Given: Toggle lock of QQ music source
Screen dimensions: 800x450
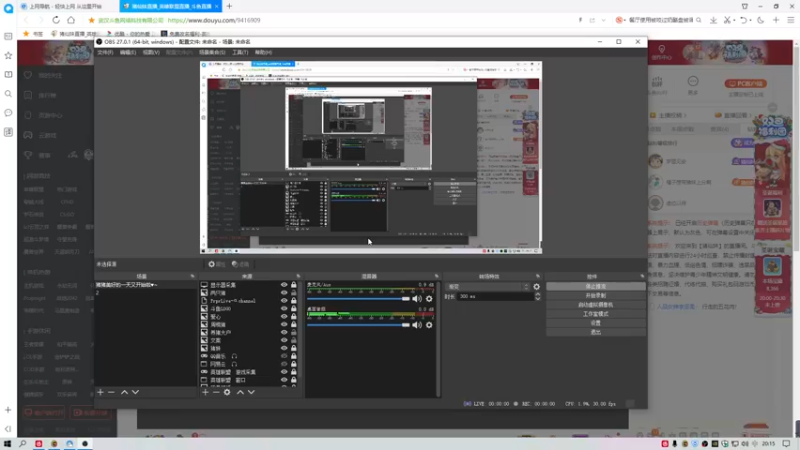Looking at the screenshot, I should (293, 356).
